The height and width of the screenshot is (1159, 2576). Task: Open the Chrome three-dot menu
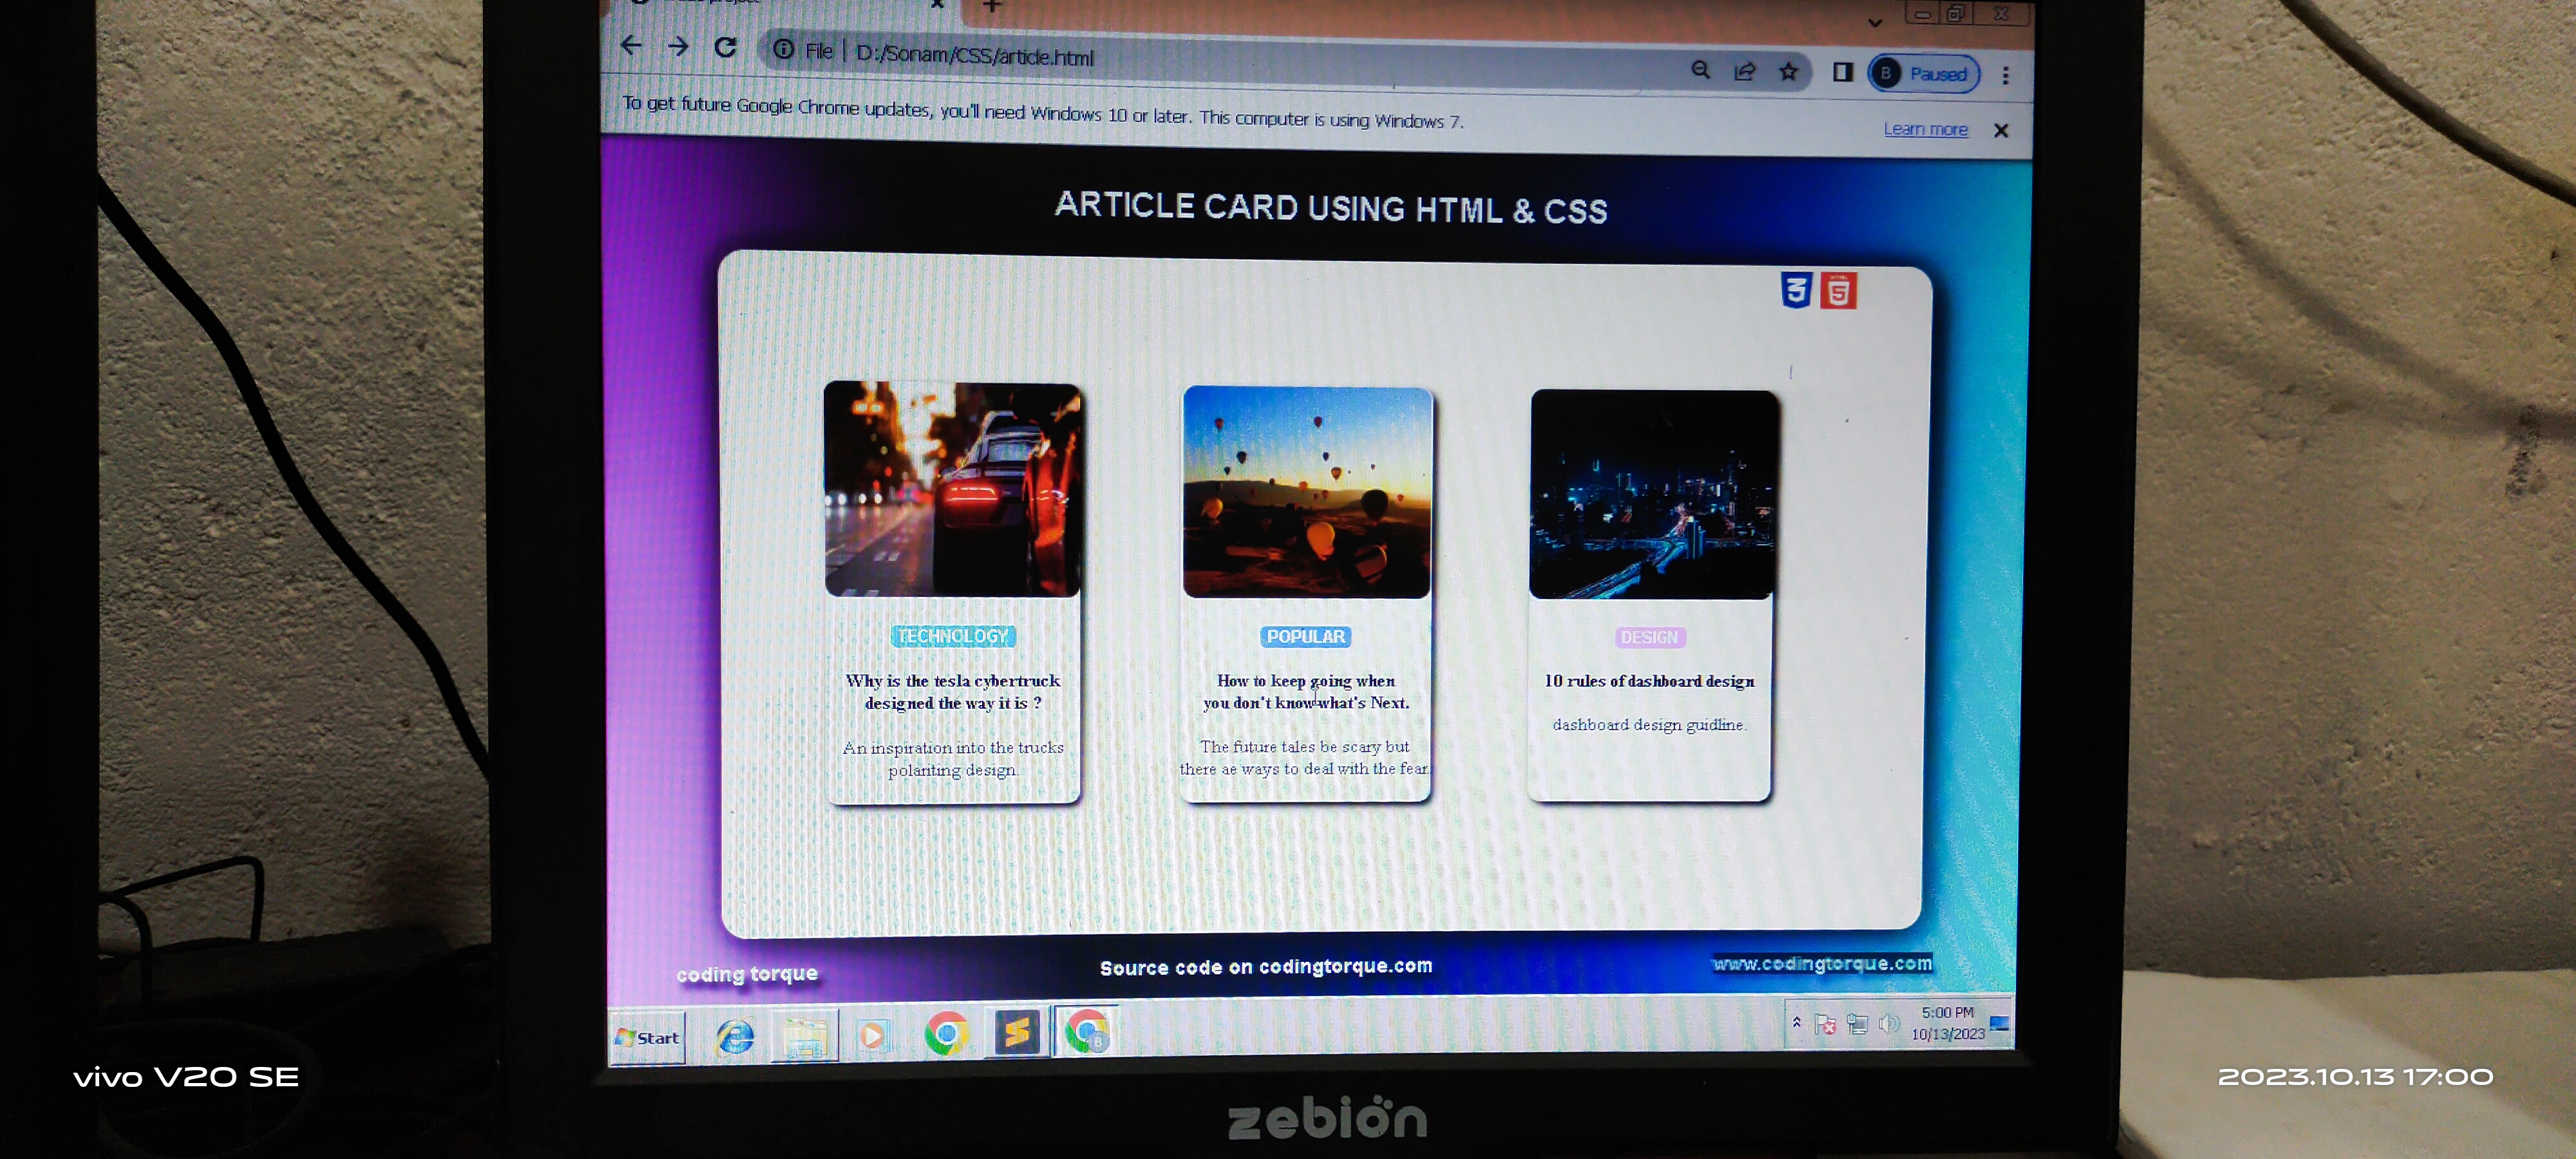coord(2005,76)
